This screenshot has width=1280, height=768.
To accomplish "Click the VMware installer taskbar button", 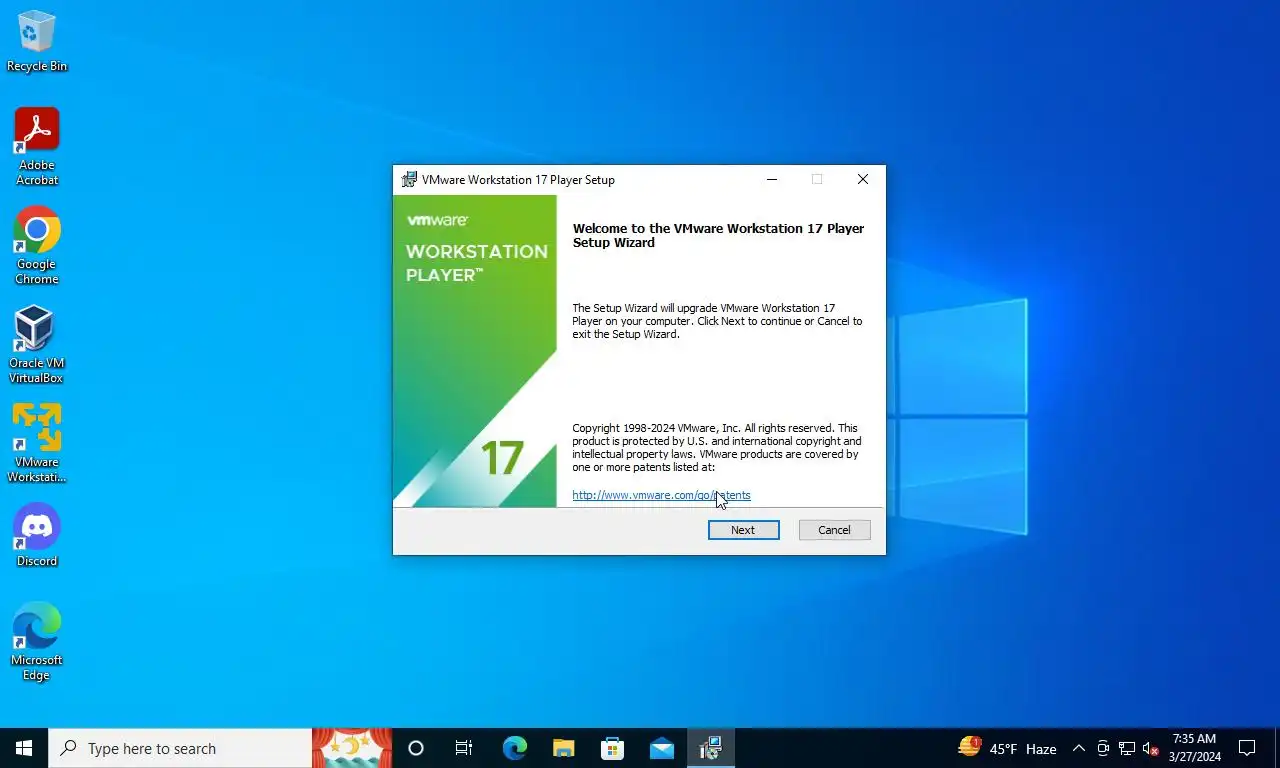I will pyautogui.click(x=711, y=748).
